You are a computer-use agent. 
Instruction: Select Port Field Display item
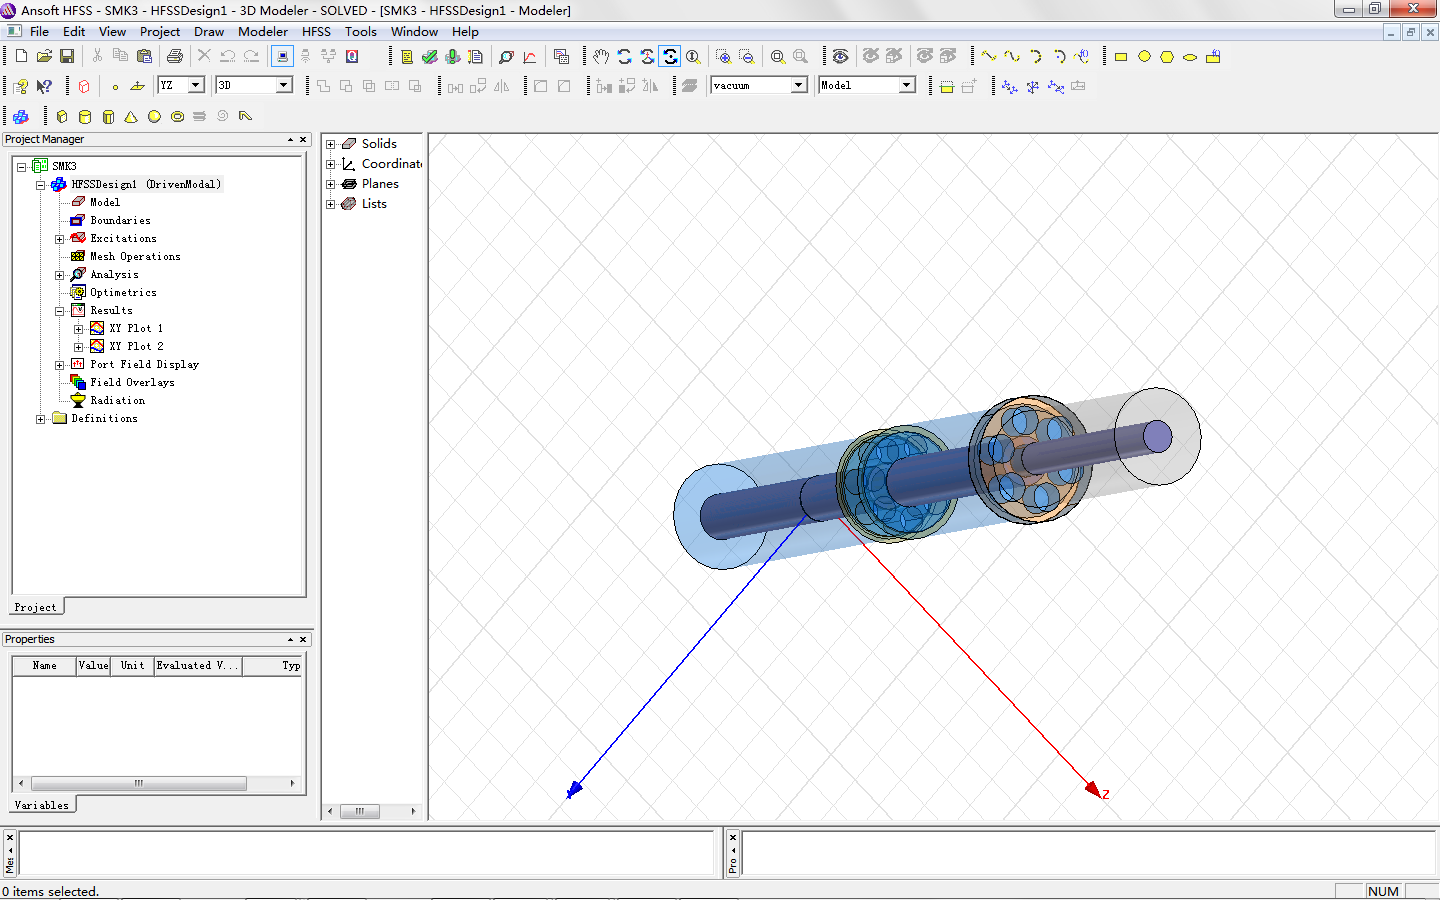[144, 365]
